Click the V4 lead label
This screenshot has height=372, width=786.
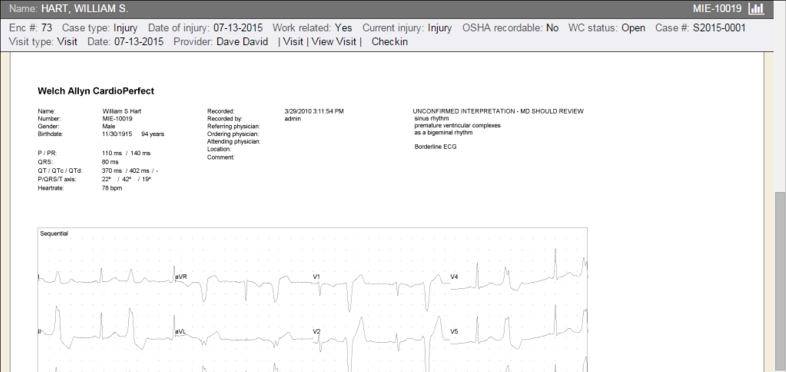[x=454, y=277]
